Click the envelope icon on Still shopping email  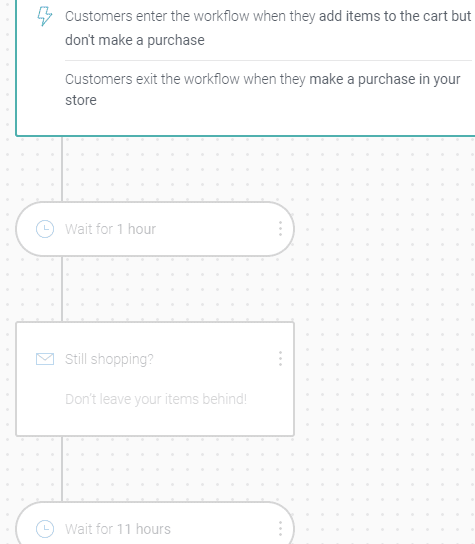(45, 359)
